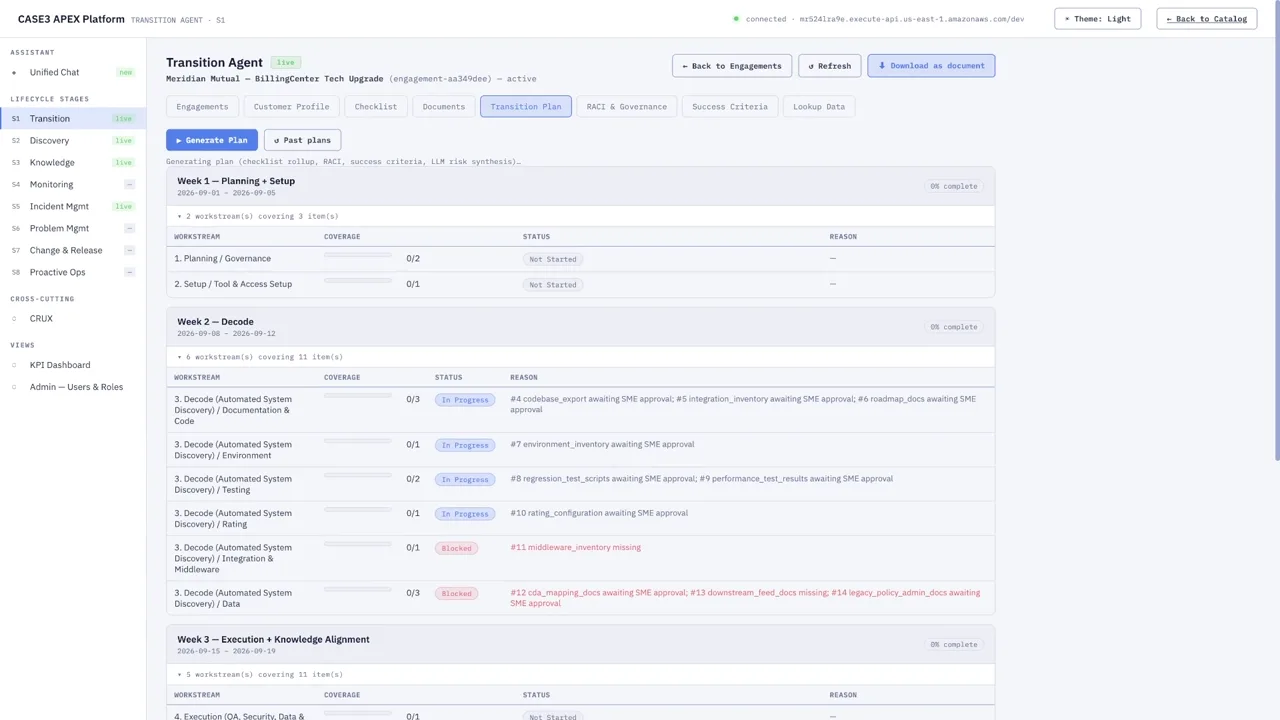Click the Planning / Governance coverage progress bar
1280x720 pixels.
point(358,255)
